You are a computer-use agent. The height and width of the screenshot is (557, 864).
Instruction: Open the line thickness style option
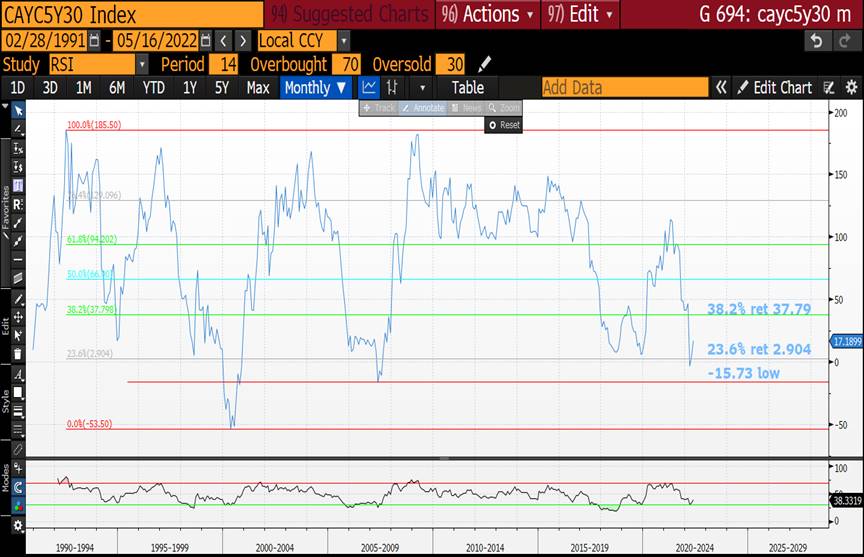coord(18,412)
